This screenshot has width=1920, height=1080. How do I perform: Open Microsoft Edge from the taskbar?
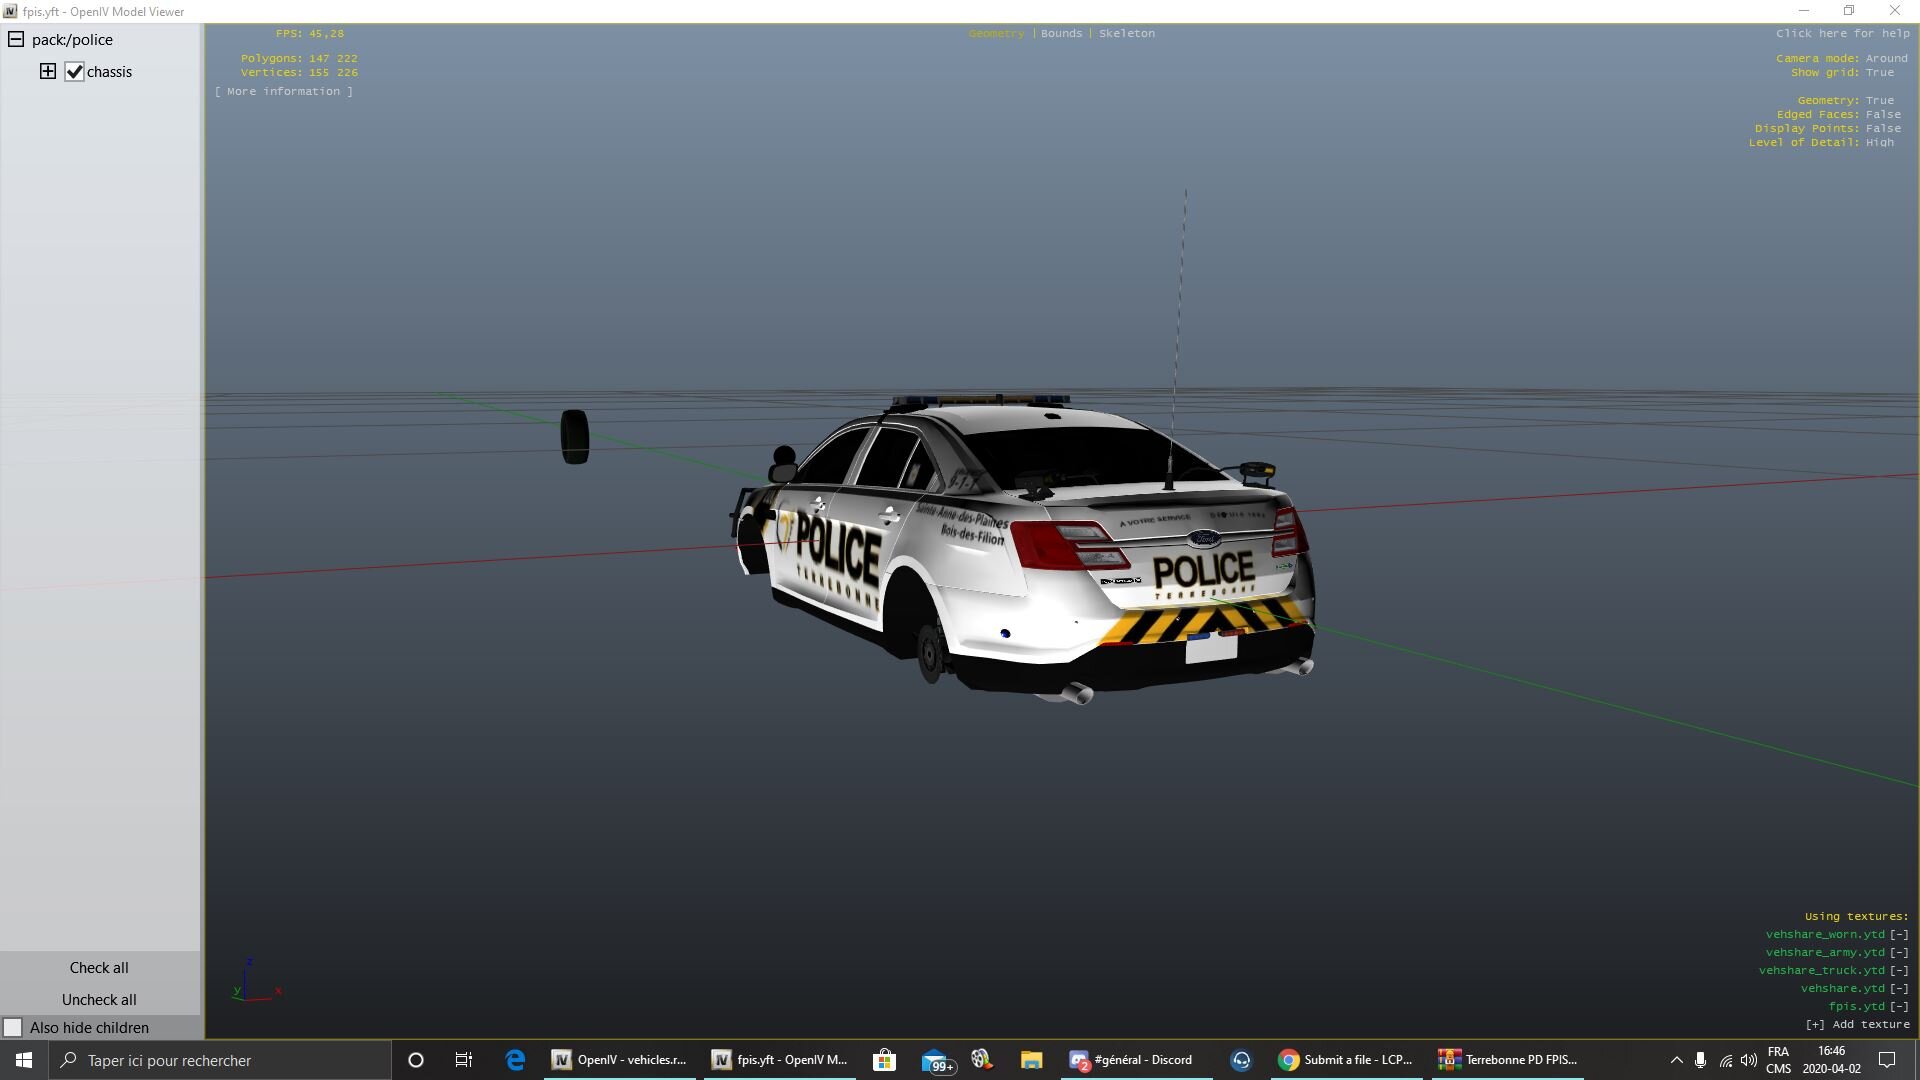coord(515,1060)
